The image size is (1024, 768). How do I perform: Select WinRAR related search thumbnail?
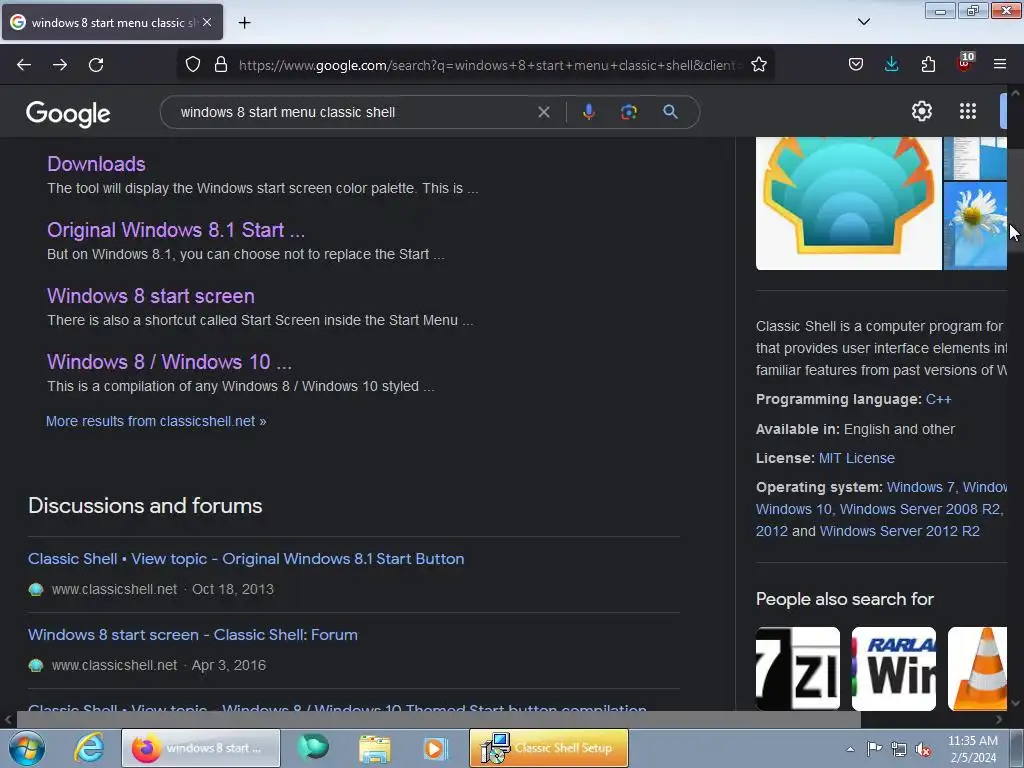coord(894,669)
